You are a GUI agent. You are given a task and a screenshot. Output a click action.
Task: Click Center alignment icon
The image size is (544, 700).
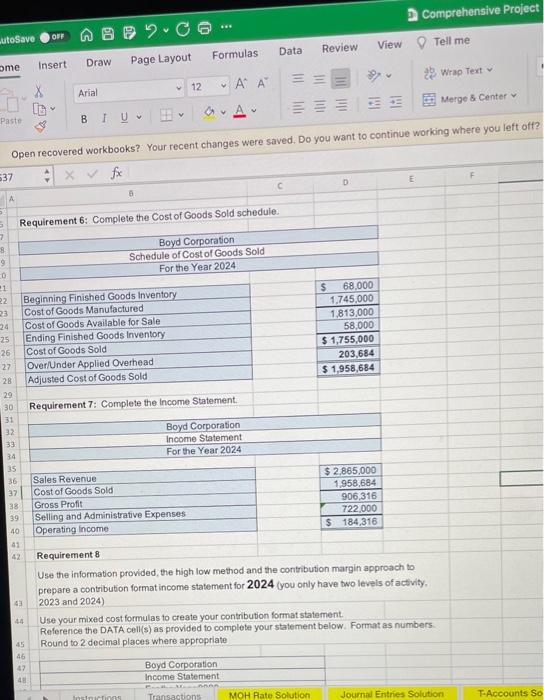[320, 106]
